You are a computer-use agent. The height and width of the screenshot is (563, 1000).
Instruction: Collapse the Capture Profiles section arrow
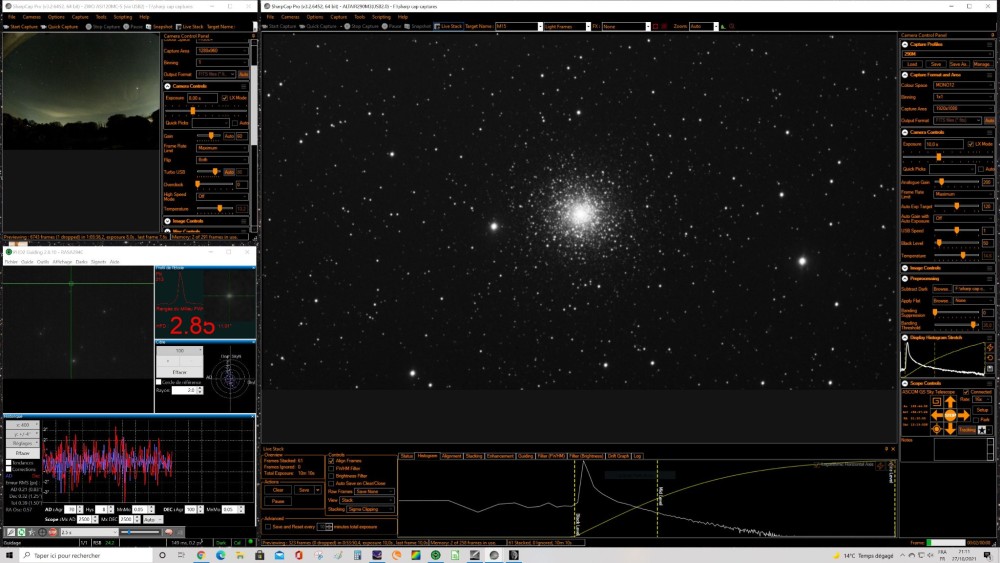pyautogui.click(x=905, y=45)
